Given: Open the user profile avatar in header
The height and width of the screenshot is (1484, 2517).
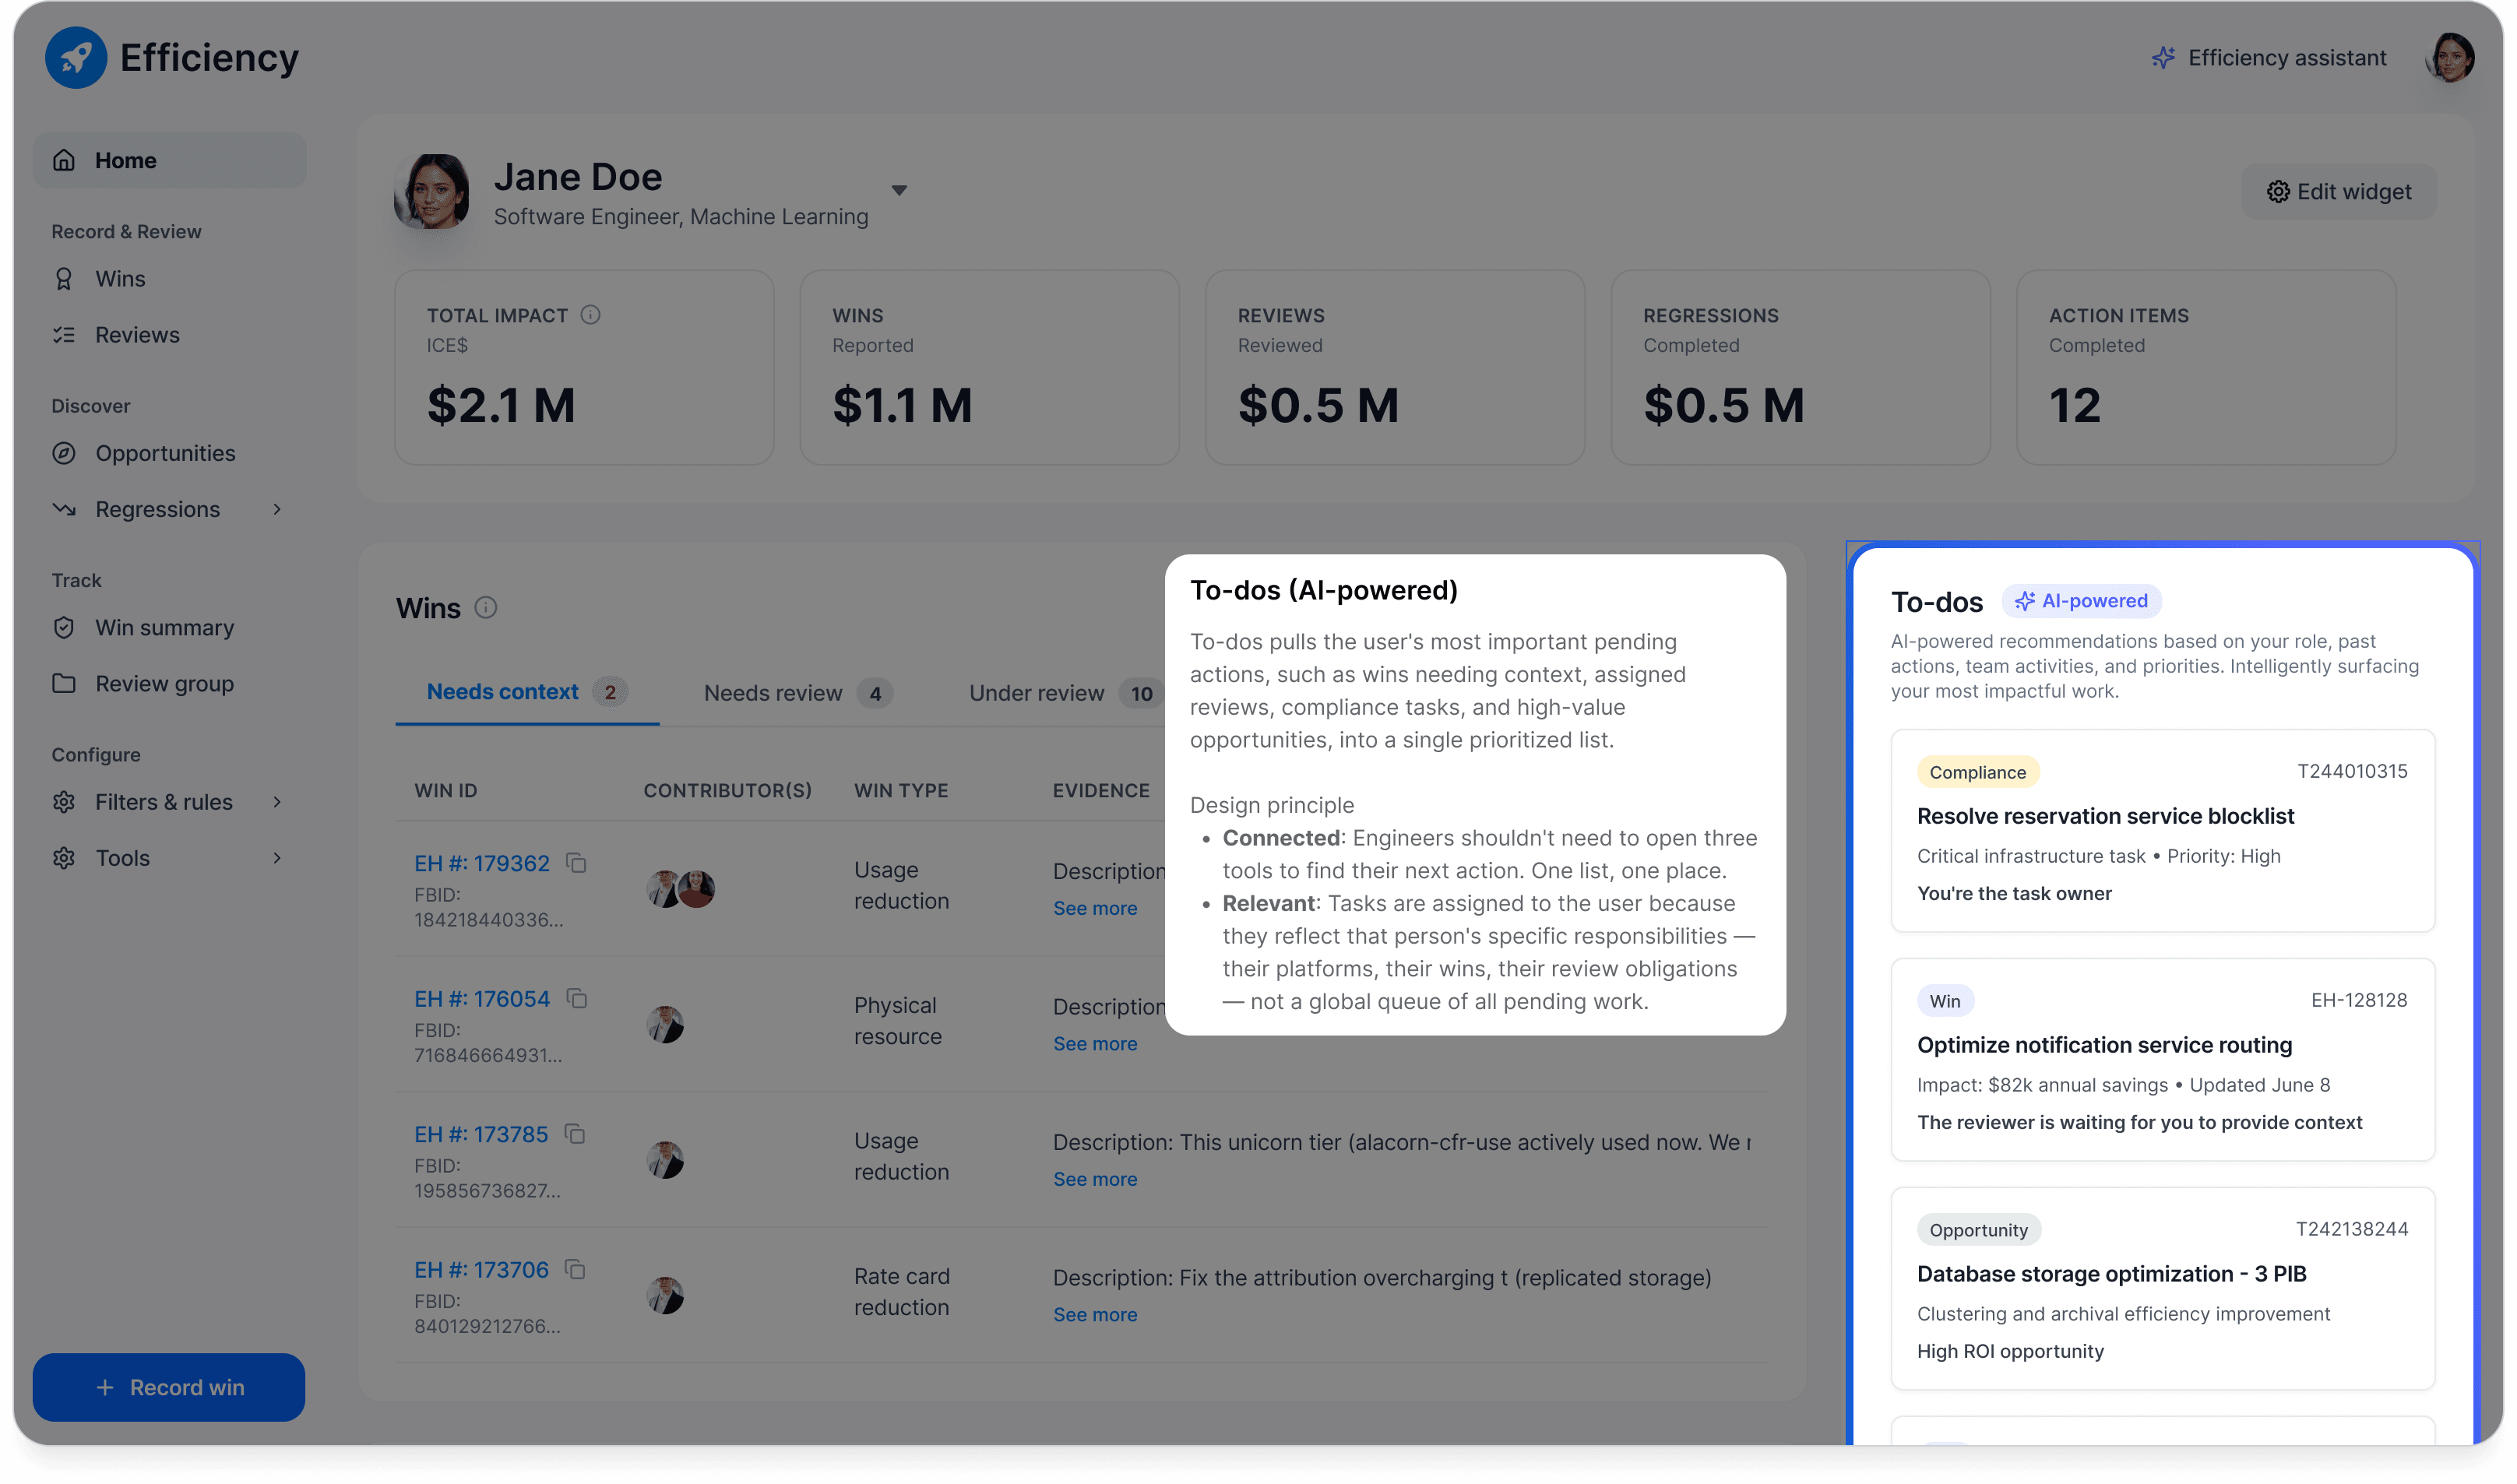Looking at the screenshot, I should 2449,58.
